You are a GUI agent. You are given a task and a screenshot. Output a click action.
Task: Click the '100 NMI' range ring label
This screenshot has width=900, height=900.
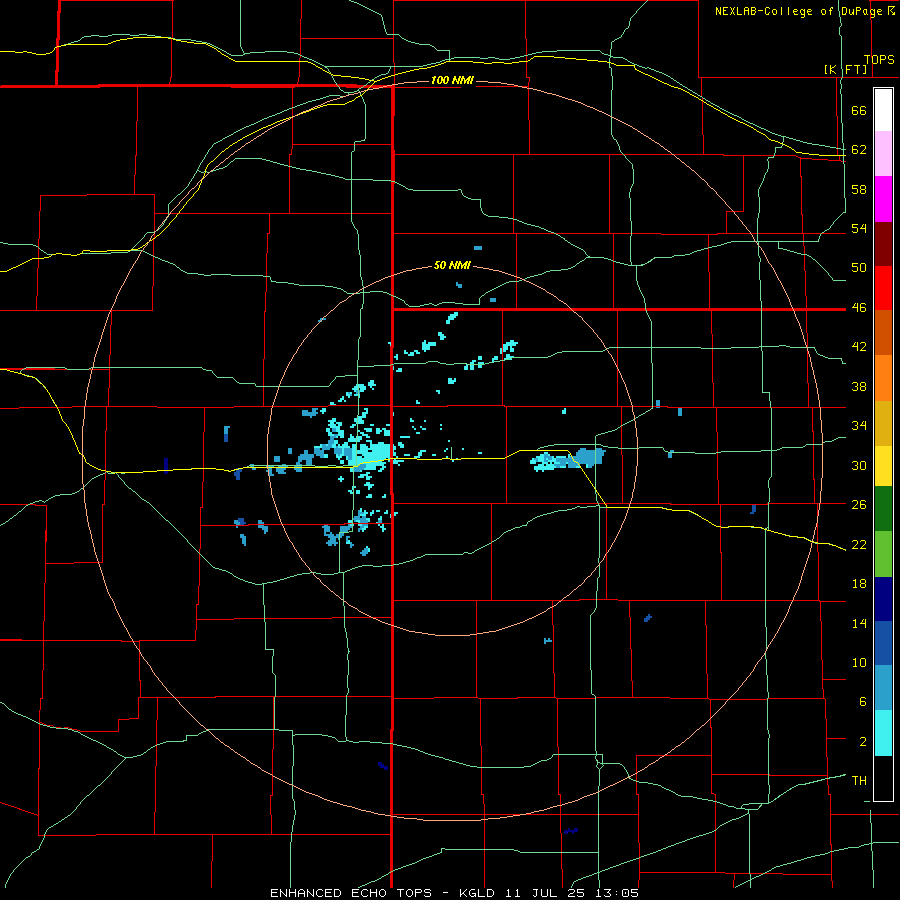(x=452, y=80)
